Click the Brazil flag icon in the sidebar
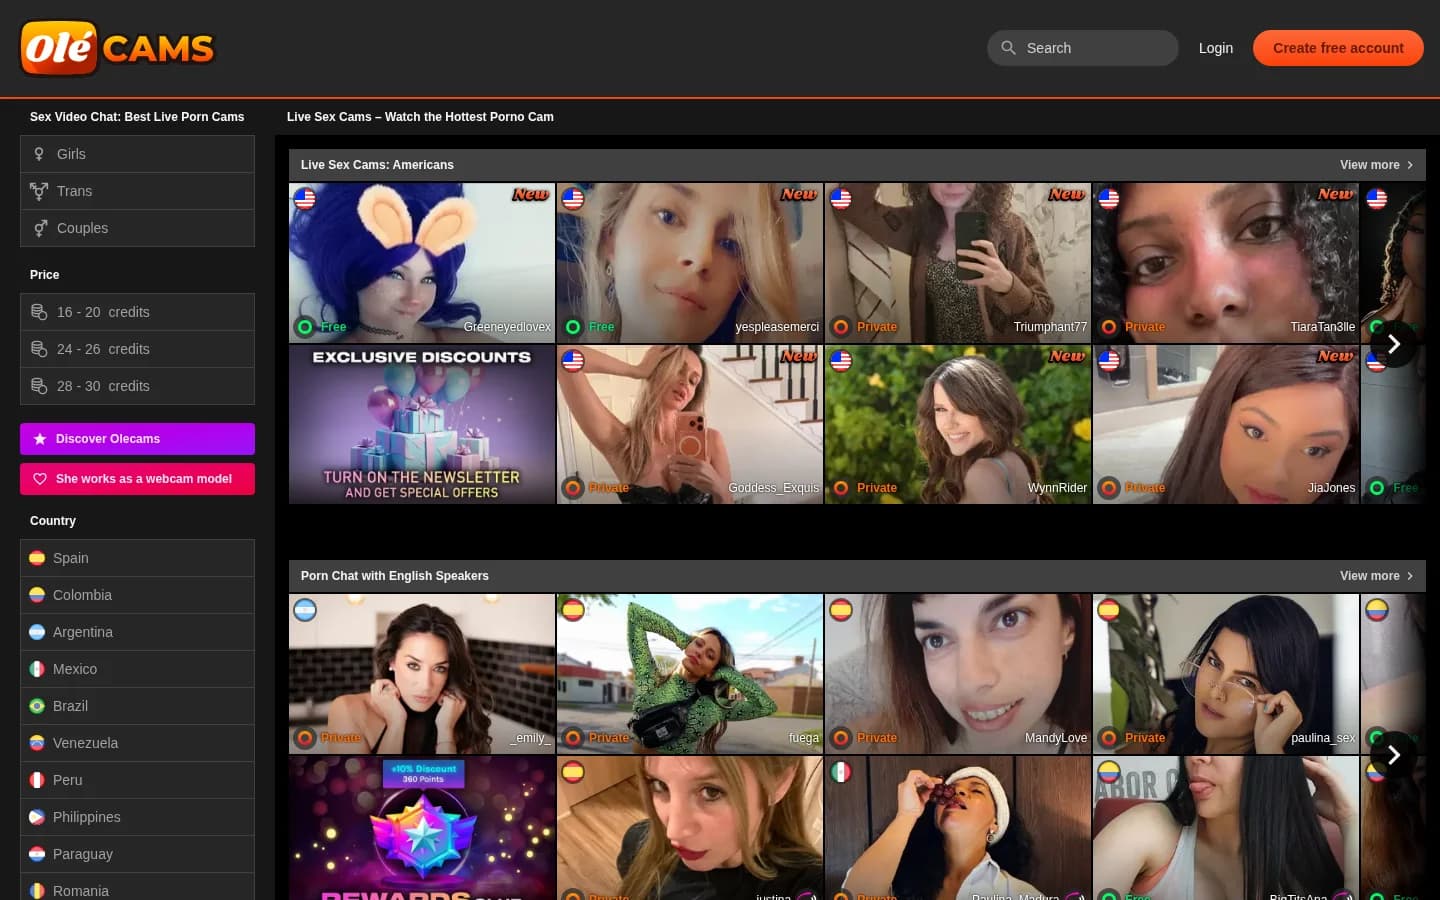 [37, 706]
